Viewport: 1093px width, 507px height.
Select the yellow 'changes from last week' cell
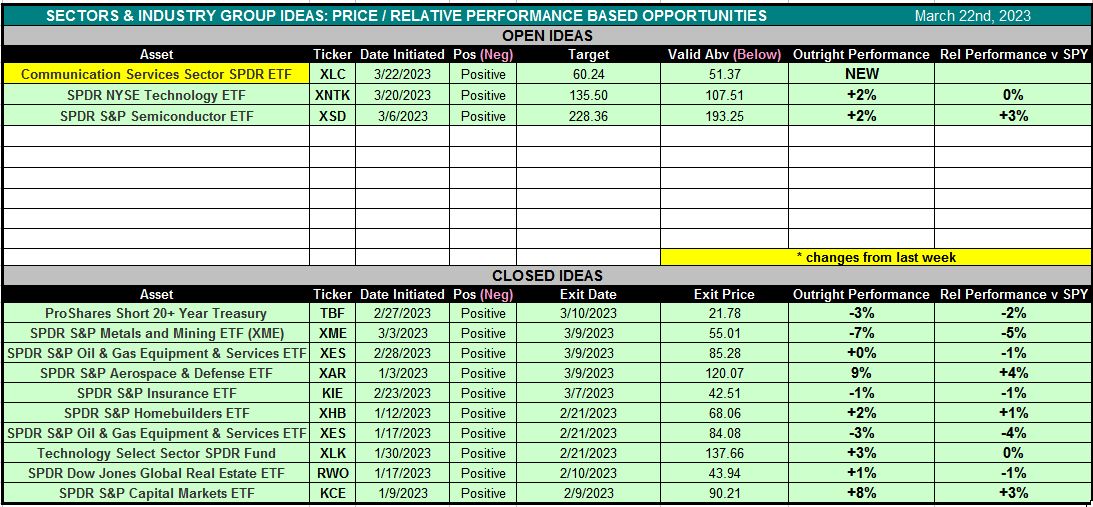(x=875, y=257)
